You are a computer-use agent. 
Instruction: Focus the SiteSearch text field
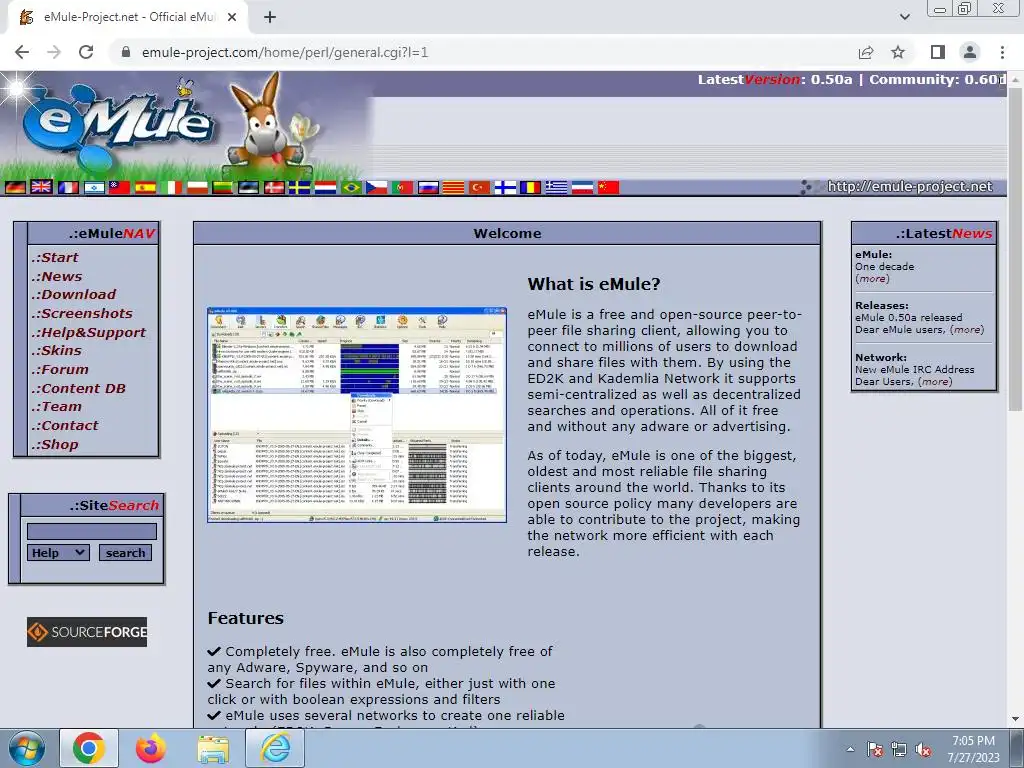(x=91, y=531)
